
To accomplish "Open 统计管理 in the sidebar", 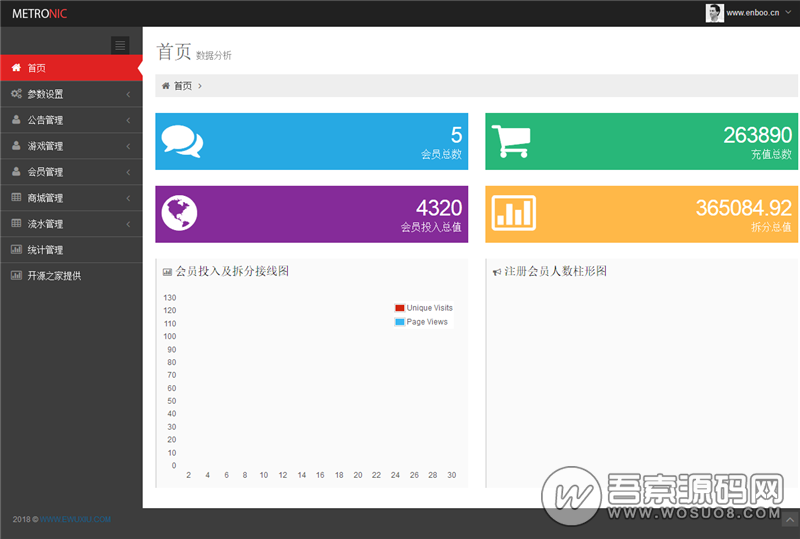I will pyautogui.click(x=45, y=250).
